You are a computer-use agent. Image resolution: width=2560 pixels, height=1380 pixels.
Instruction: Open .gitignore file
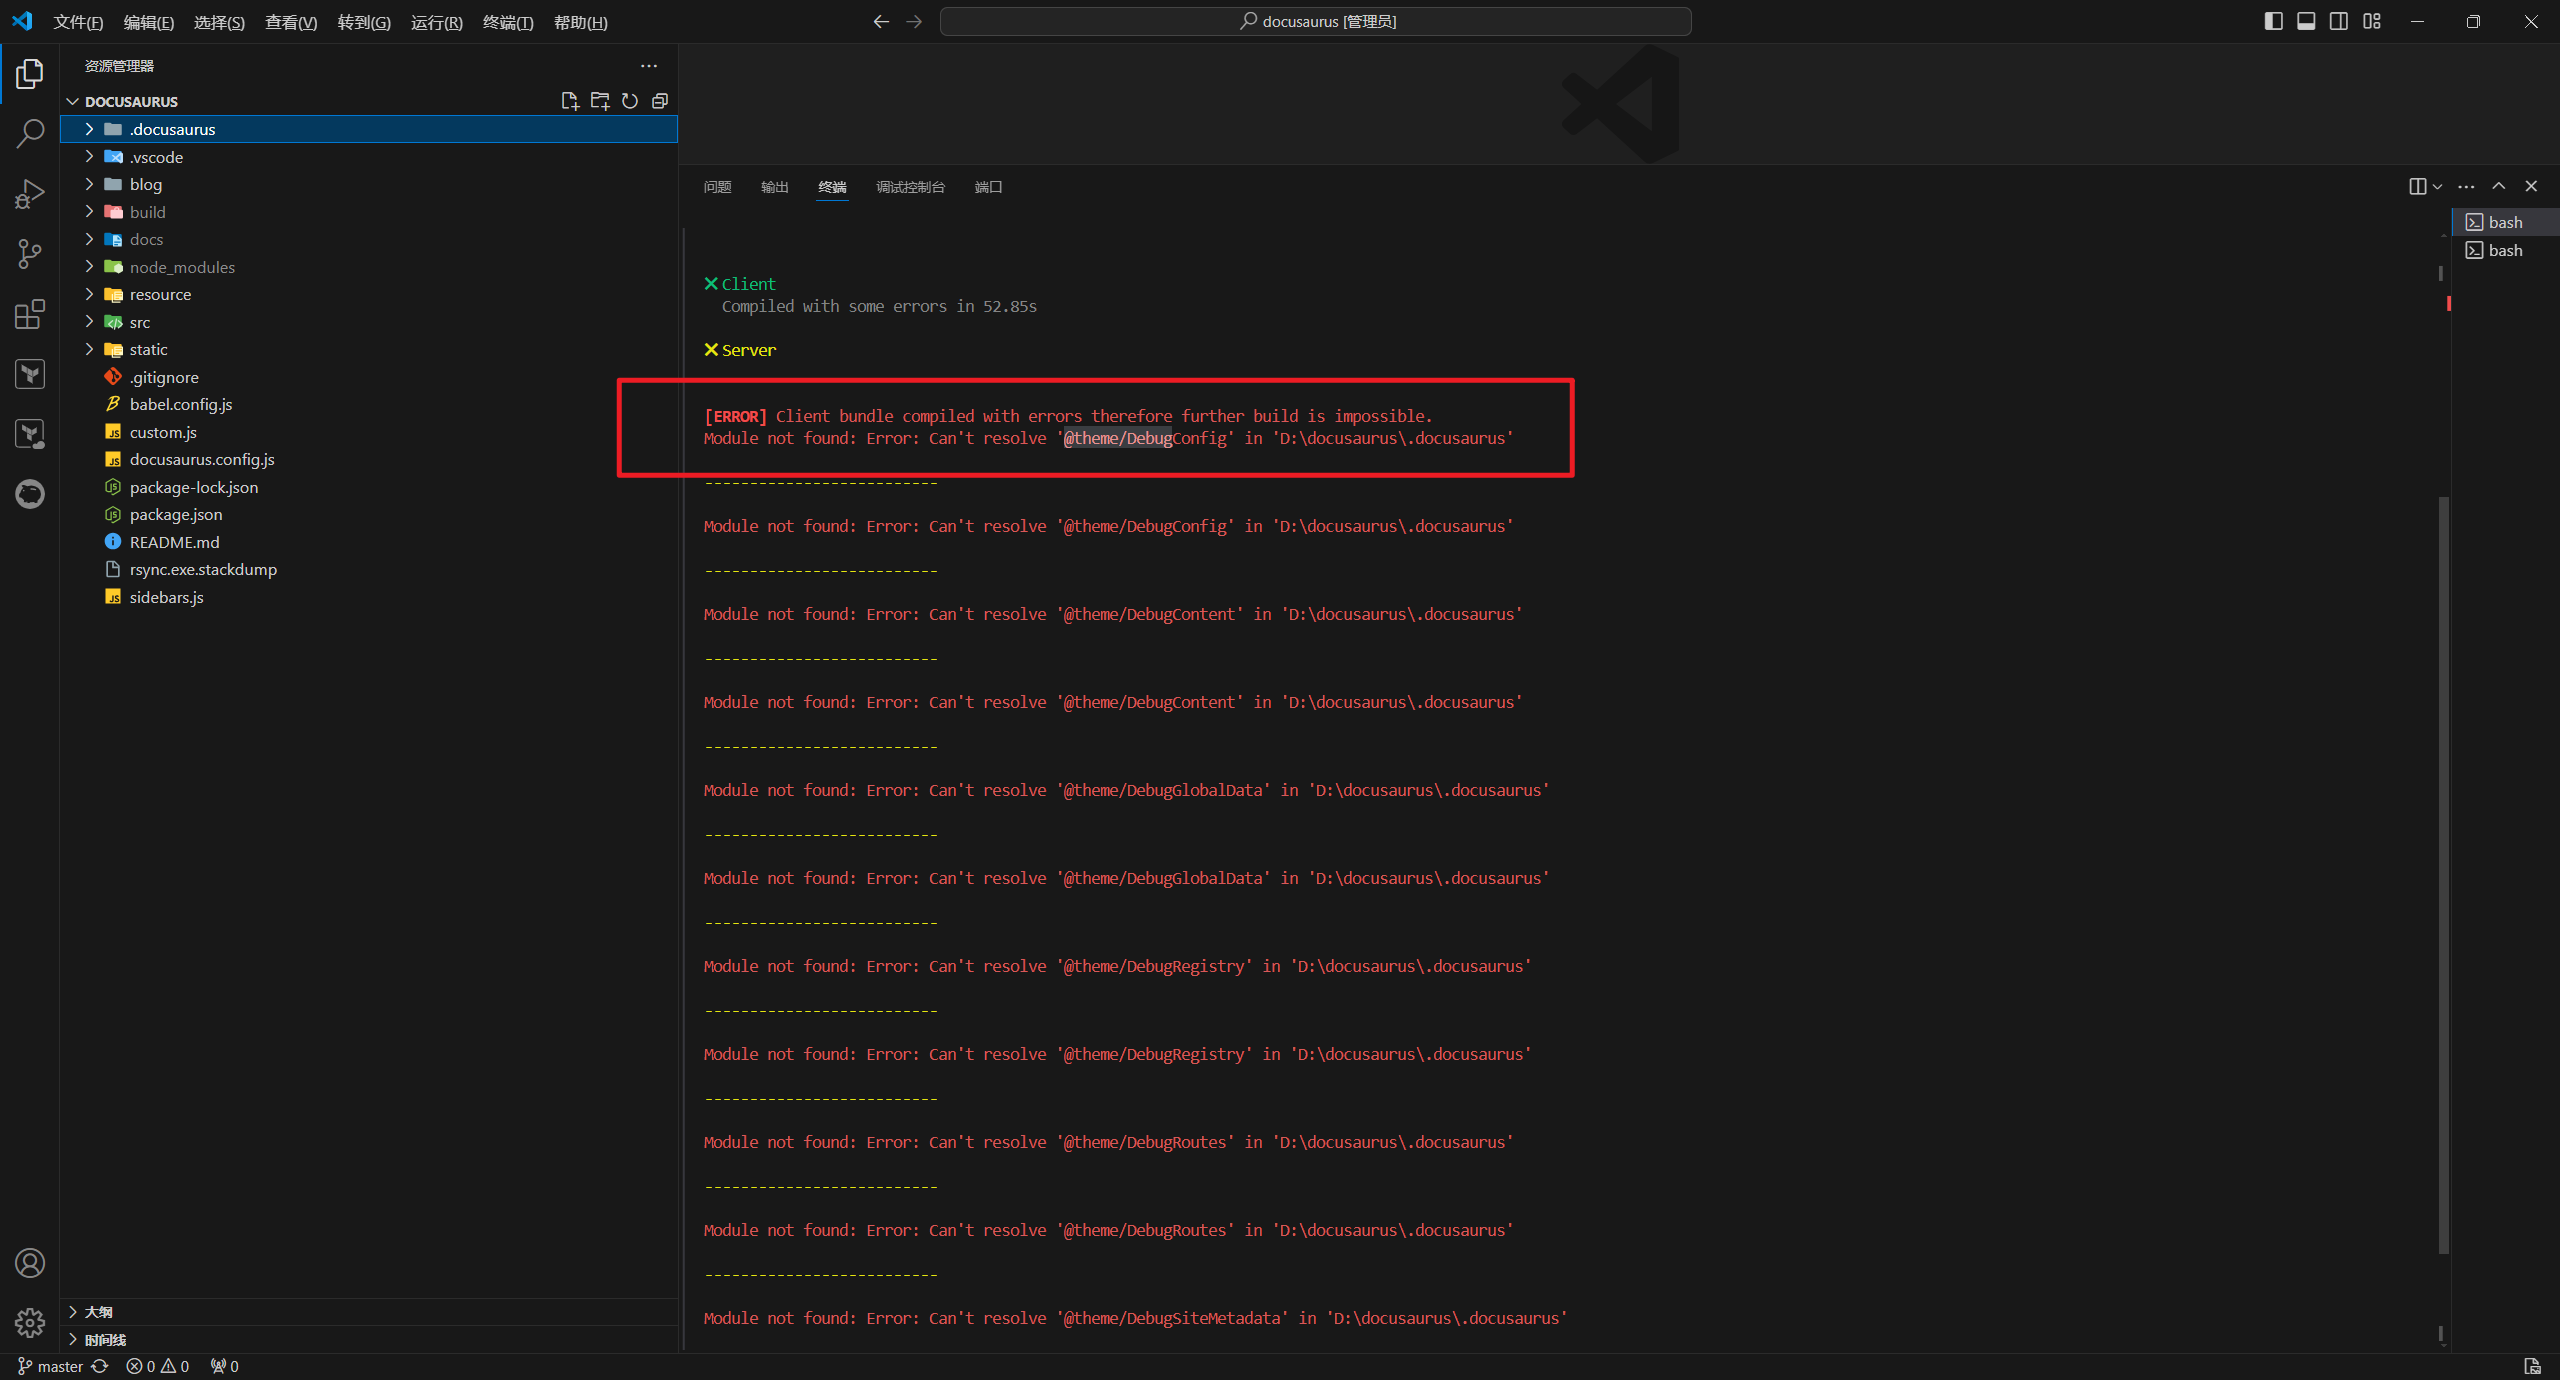coord(369,377)
